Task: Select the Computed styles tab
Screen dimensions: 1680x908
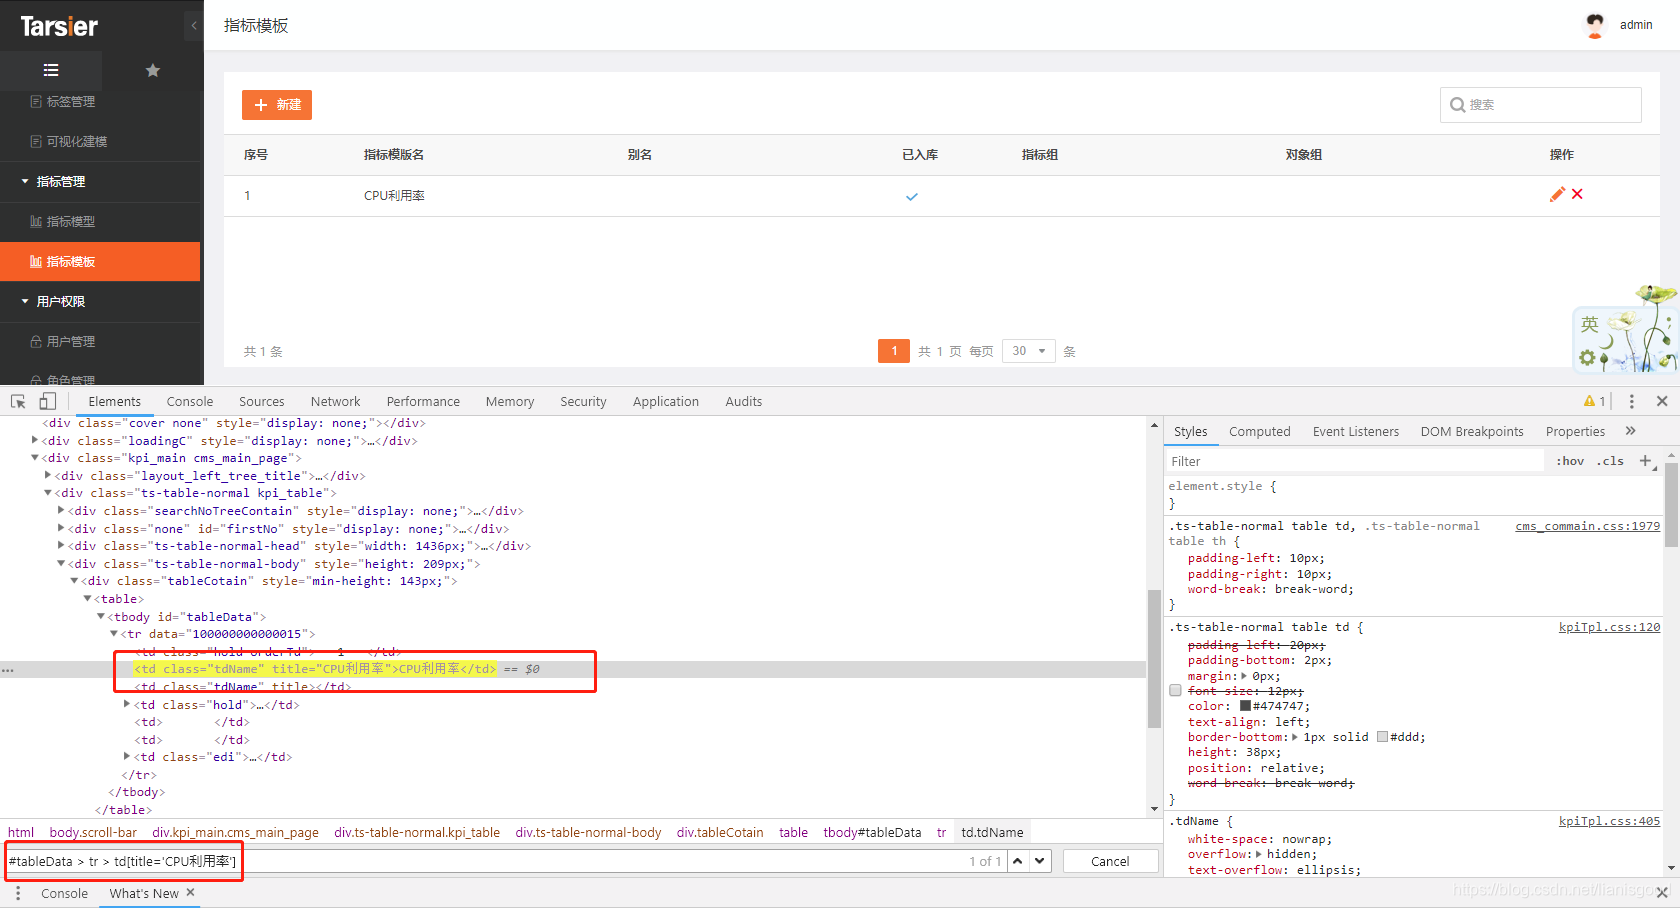Action: click(1259, 431)
